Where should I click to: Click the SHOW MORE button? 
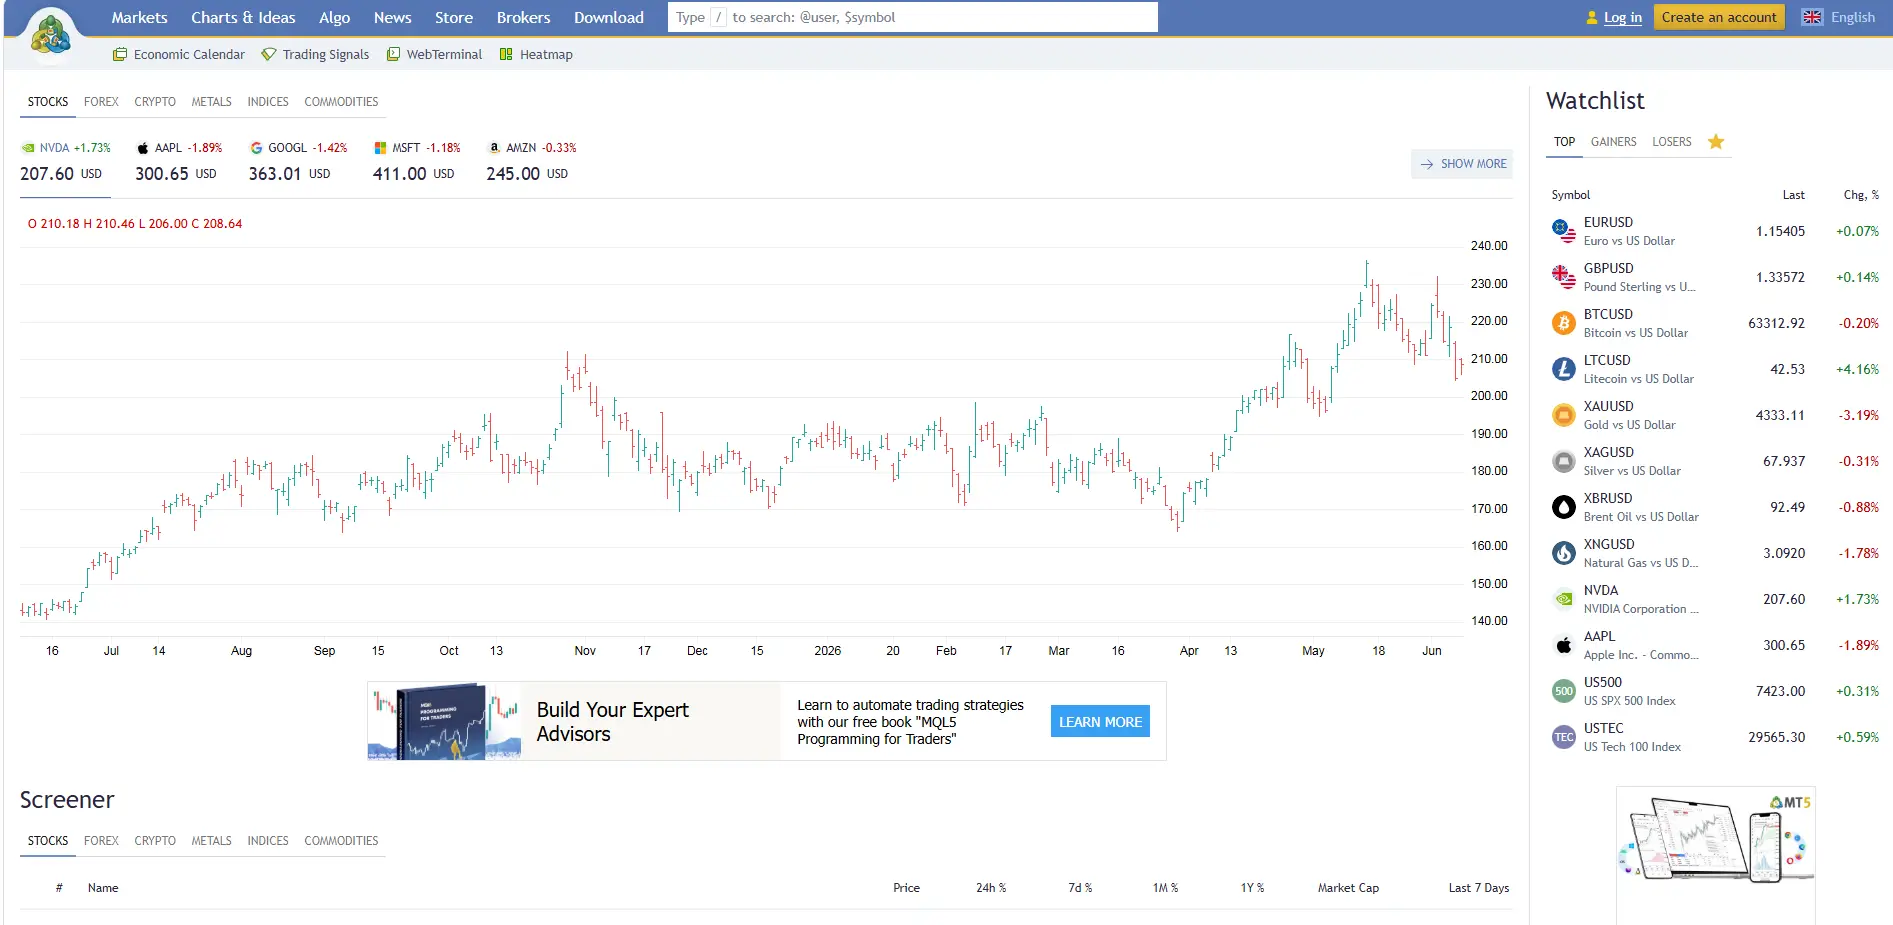click(1462, 164)
